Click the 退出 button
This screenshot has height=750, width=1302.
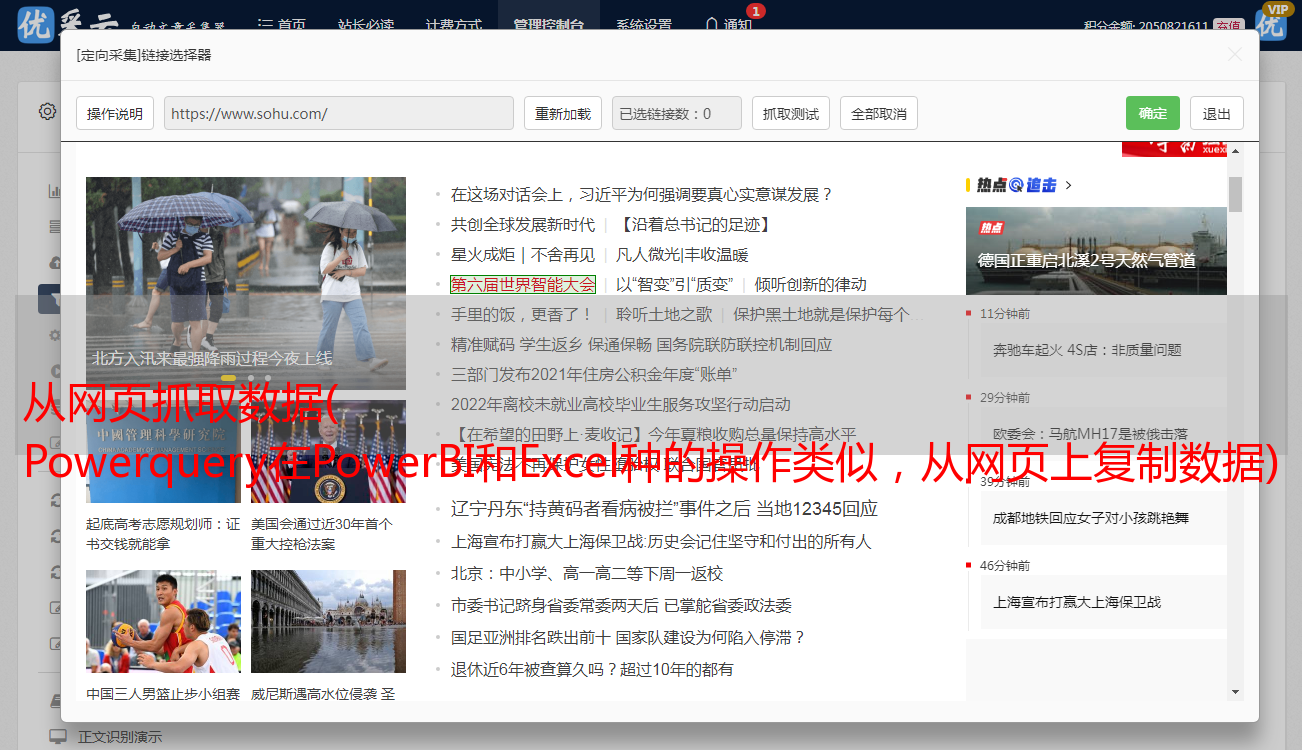point(1217,114)
